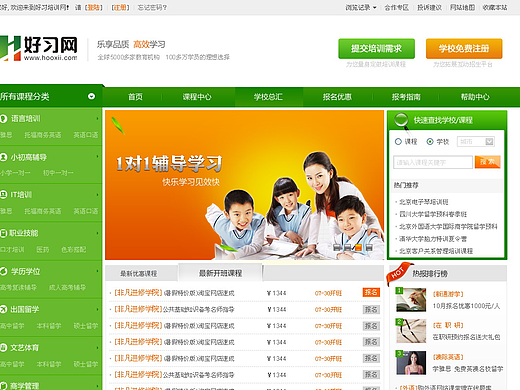Open the 清华大学脑力特训夏令营 recommendation
520x390 pixels.
433,239
